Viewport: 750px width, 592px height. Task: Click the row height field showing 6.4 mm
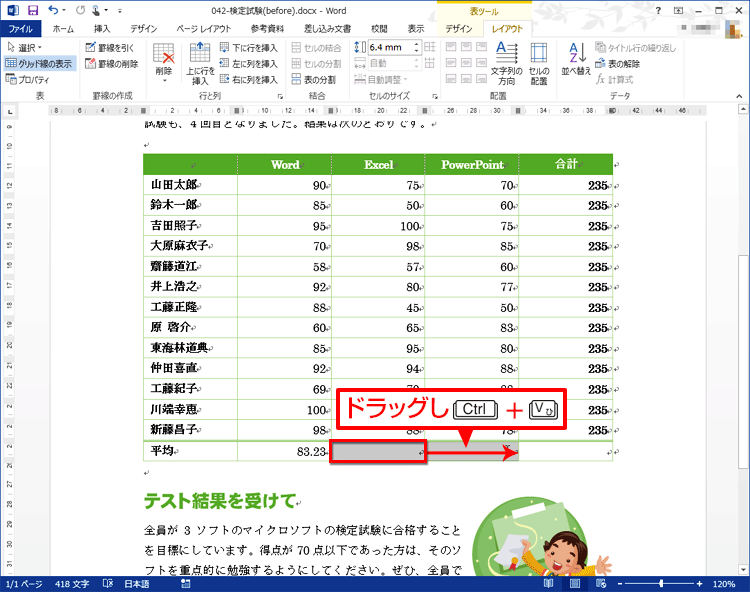tap(390, 47)
